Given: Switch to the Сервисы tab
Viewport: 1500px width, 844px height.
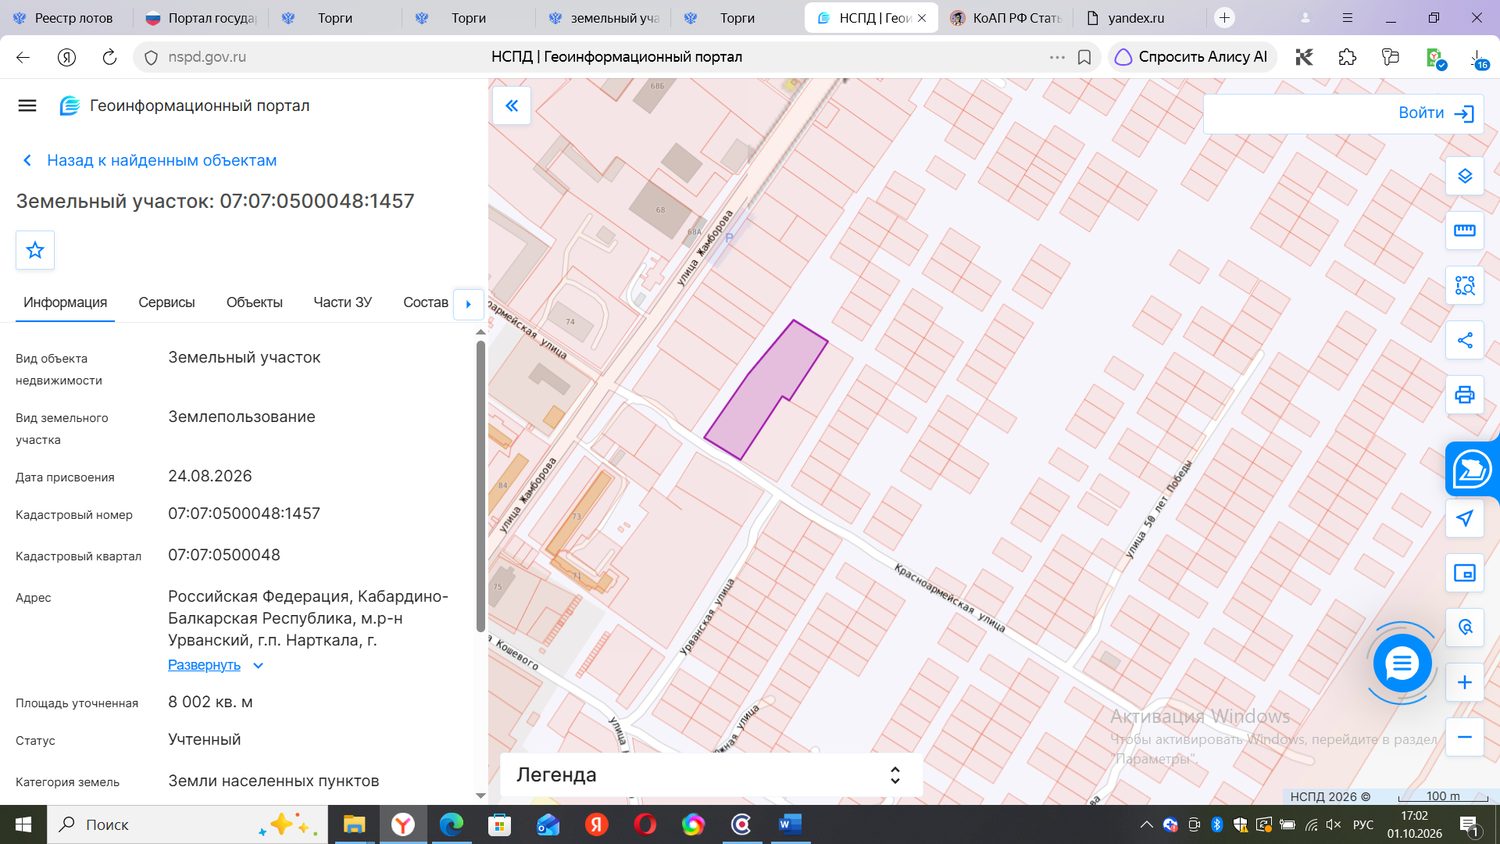Looking at the screenshot, I should click(166, 302).
